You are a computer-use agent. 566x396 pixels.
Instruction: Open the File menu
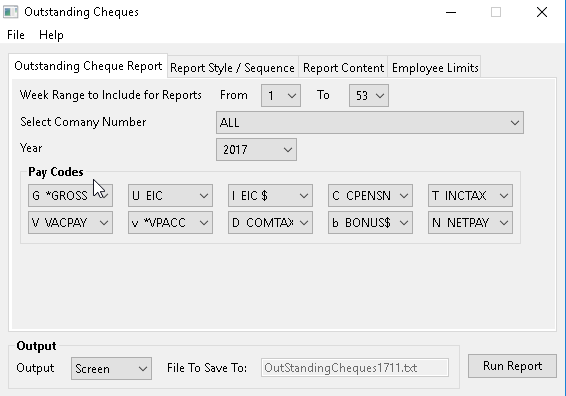[16, 35]
